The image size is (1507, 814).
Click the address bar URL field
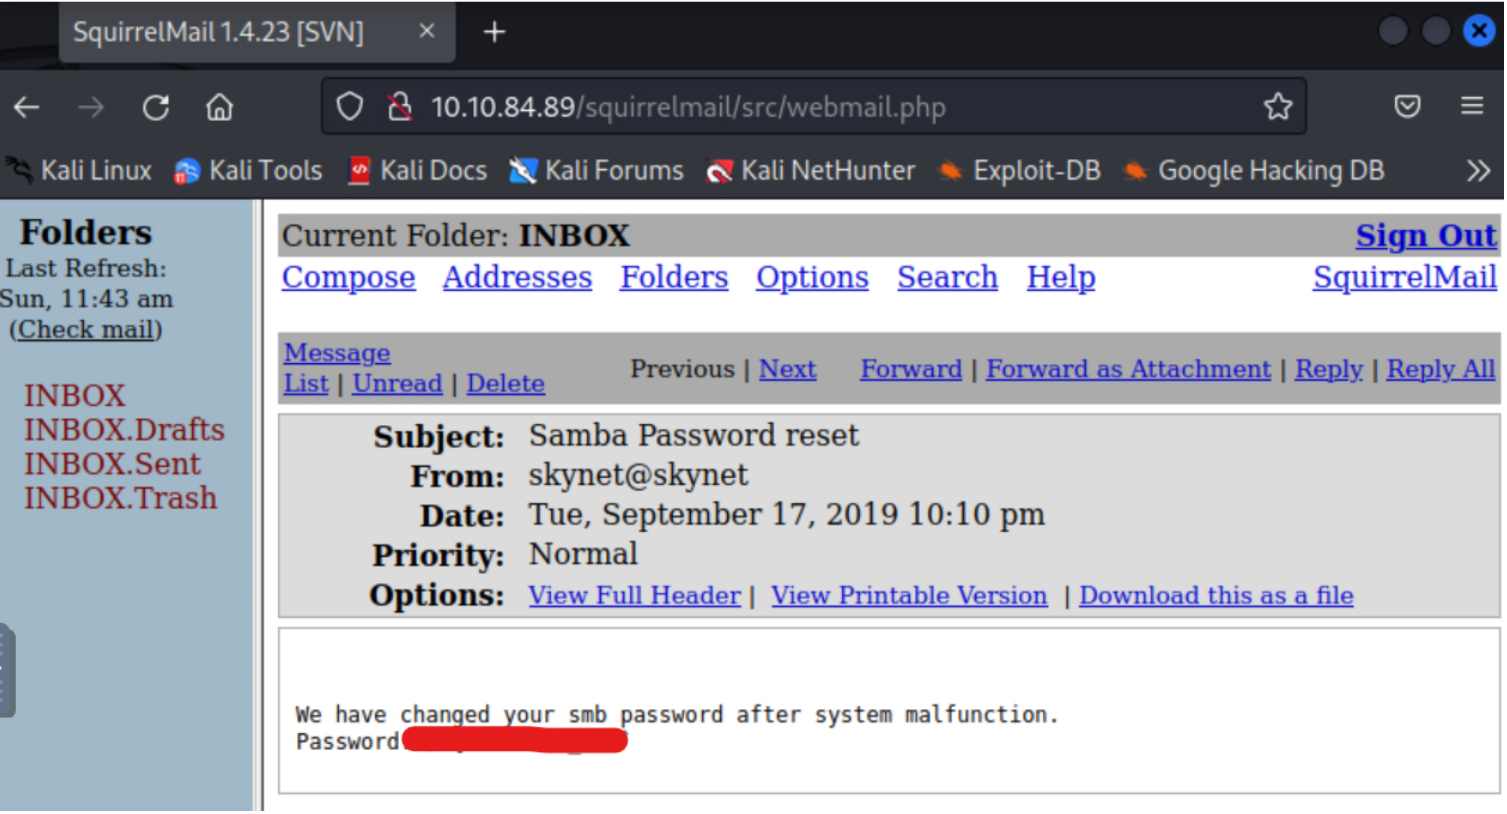click(800, 107)
